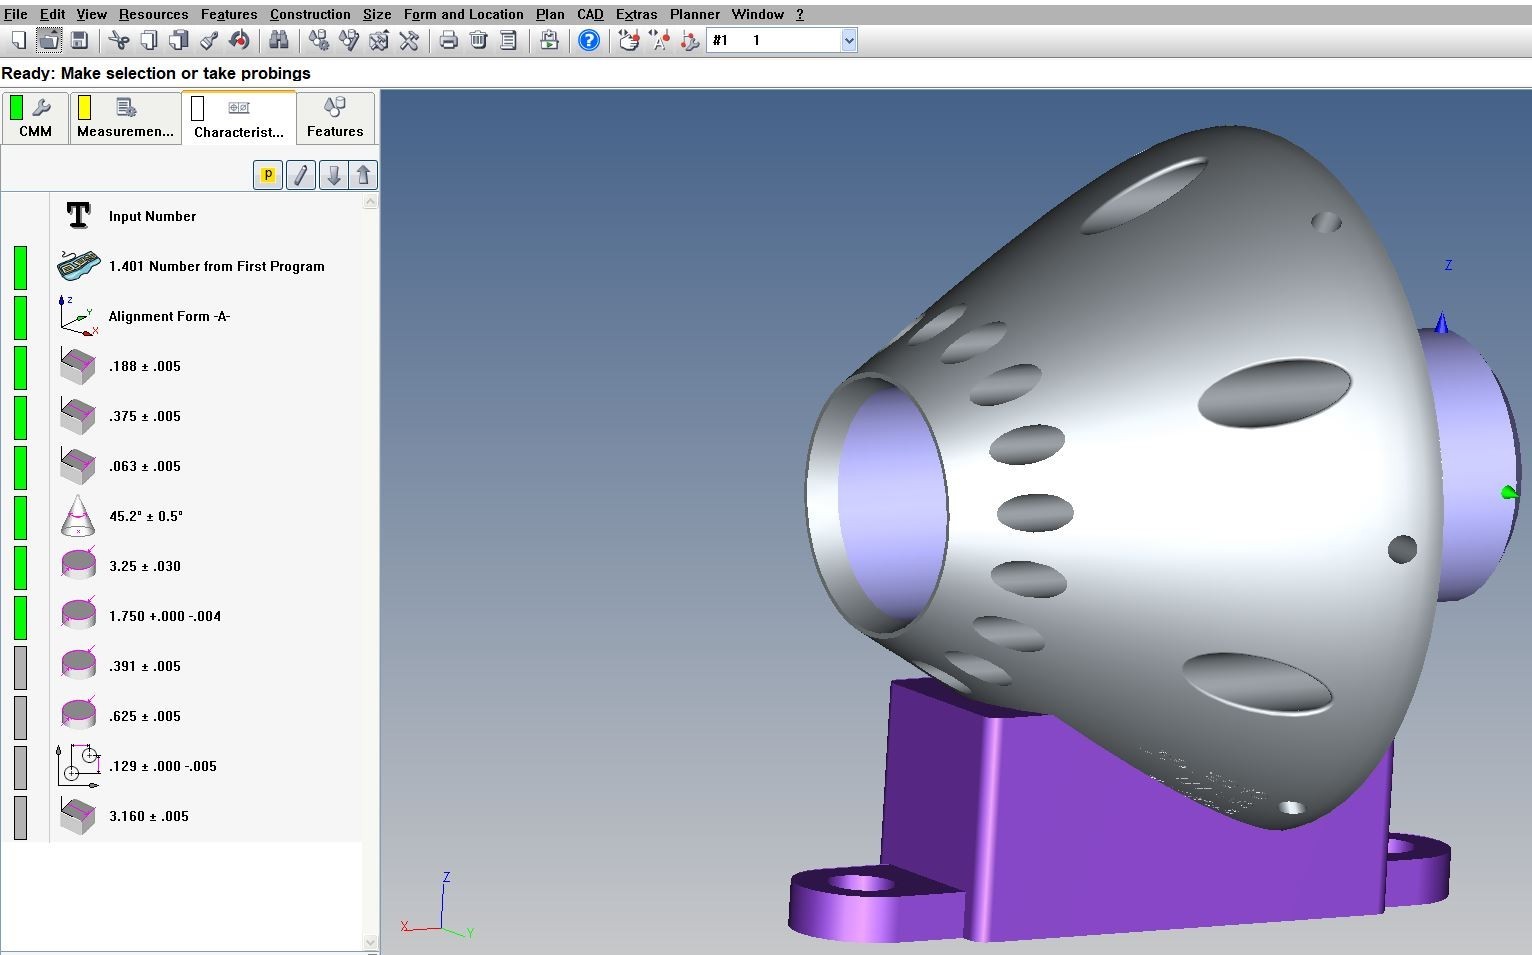
Task: Click the 'A' alignment probing icon
Action: coord(659,40)
